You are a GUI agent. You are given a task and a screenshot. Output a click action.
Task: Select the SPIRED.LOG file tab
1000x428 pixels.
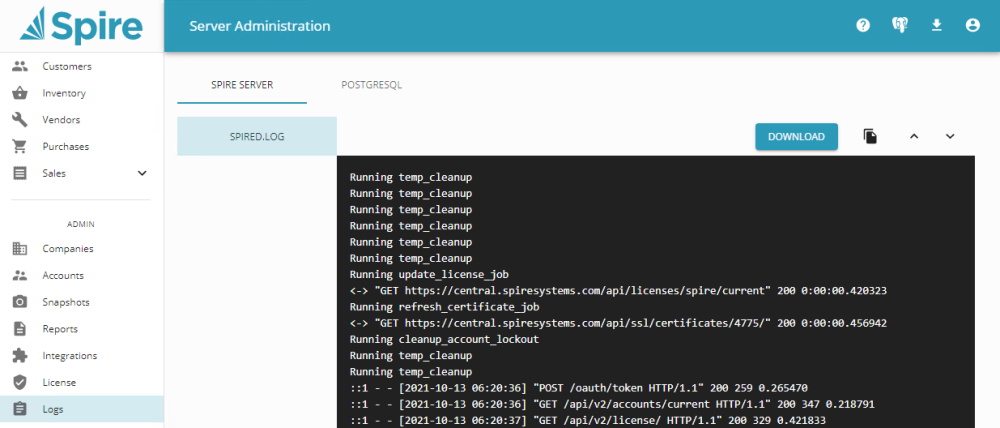click(257, 137)
